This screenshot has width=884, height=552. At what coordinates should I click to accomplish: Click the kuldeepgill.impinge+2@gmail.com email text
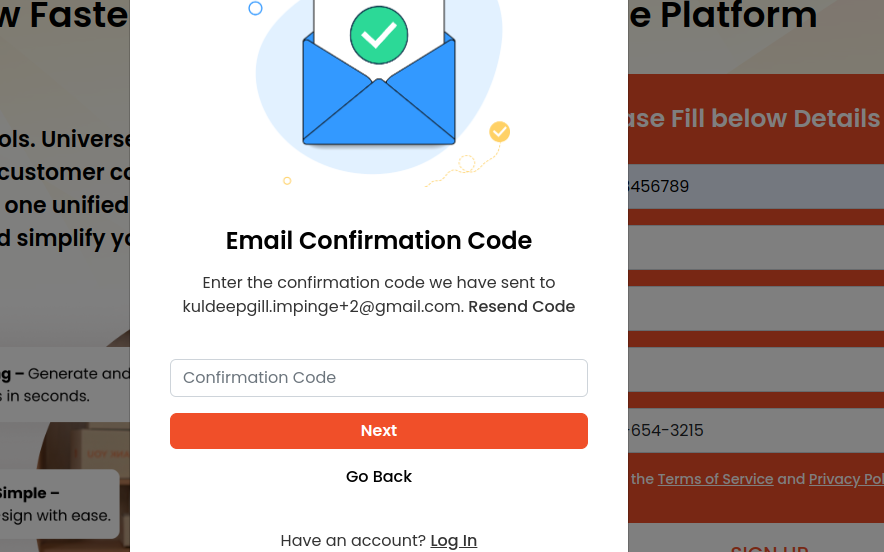click(x=321, y=307)
